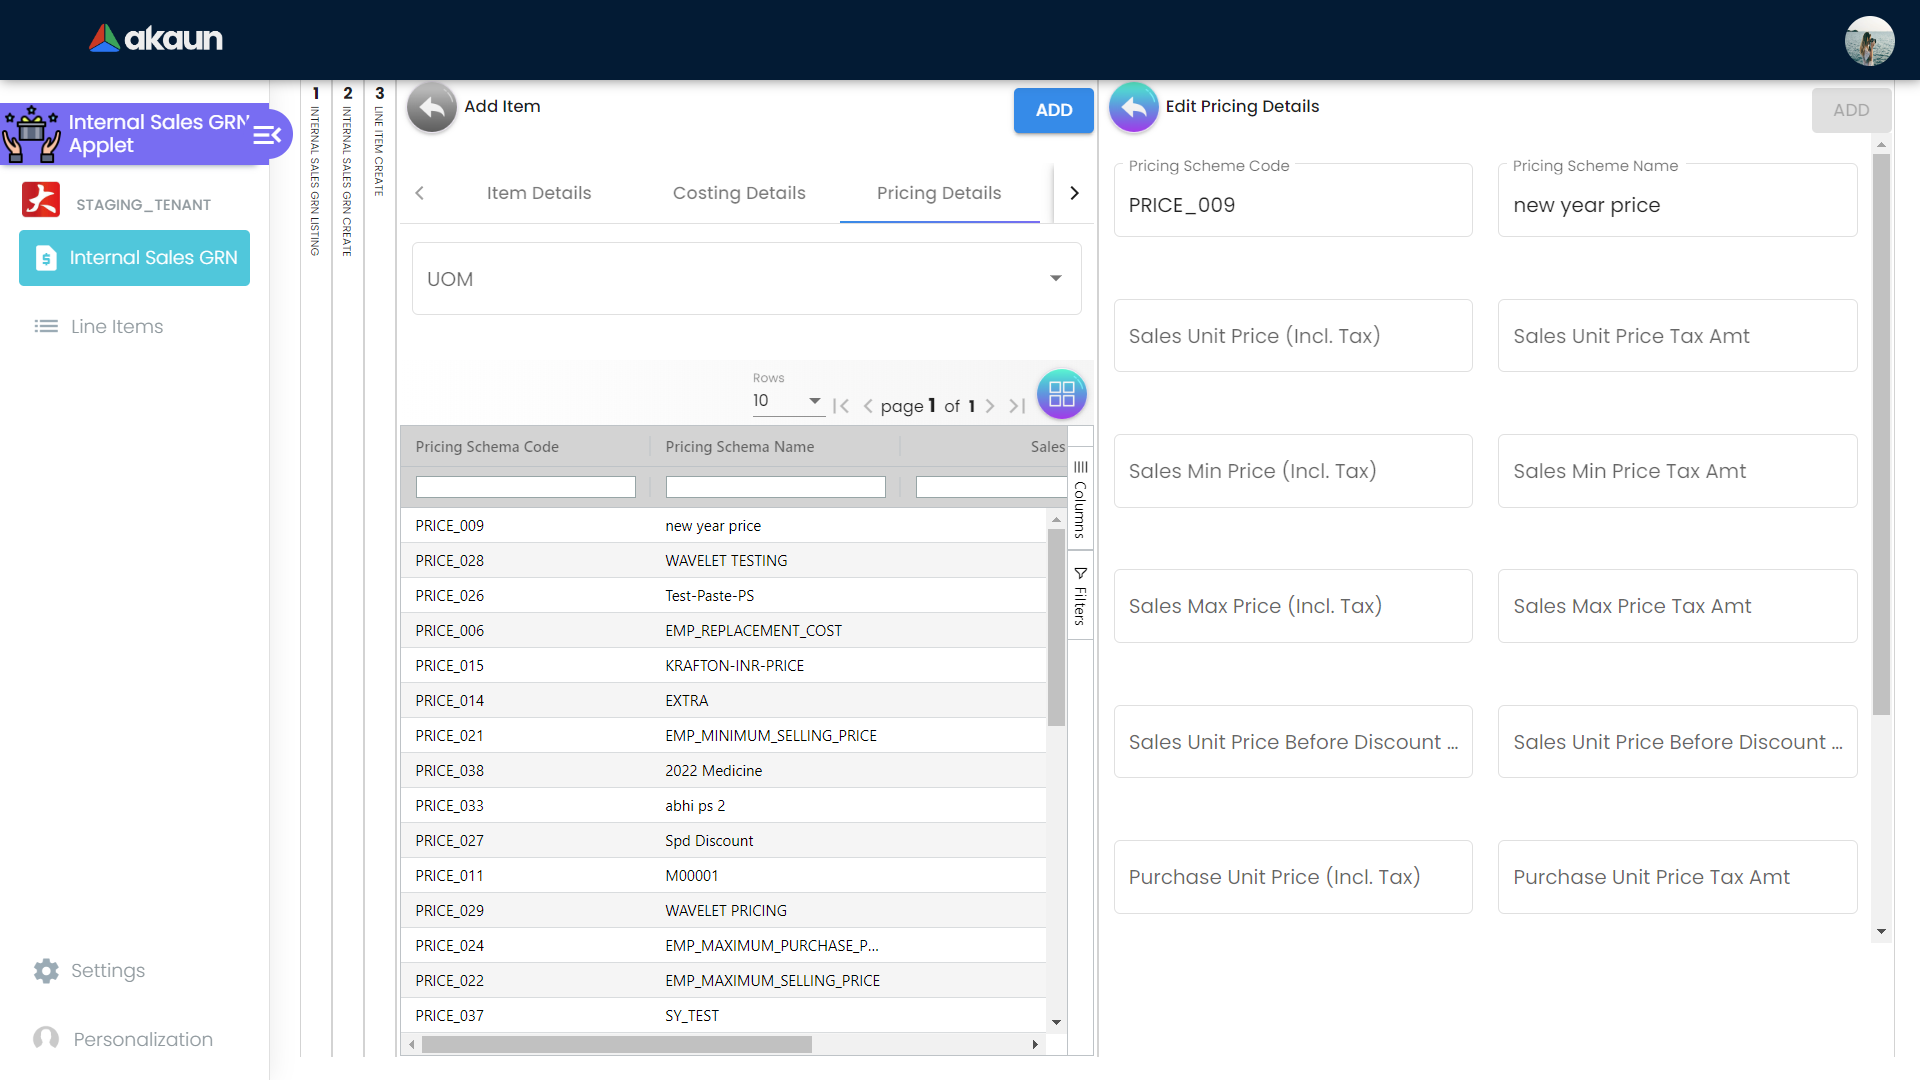Open the grid view toggle button
The height and width of the screenshot is (1080, 1920).
click(x=1061, y=394)
